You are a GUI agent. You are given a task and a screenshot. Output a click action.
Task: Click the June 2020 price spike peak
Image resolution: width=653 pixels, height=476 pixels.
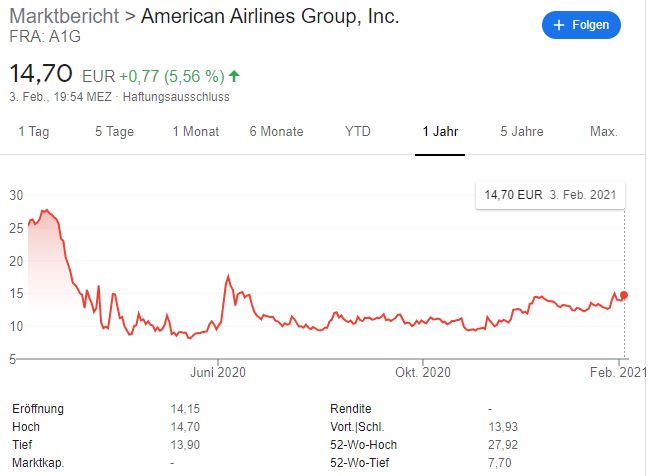coord(228,276)
